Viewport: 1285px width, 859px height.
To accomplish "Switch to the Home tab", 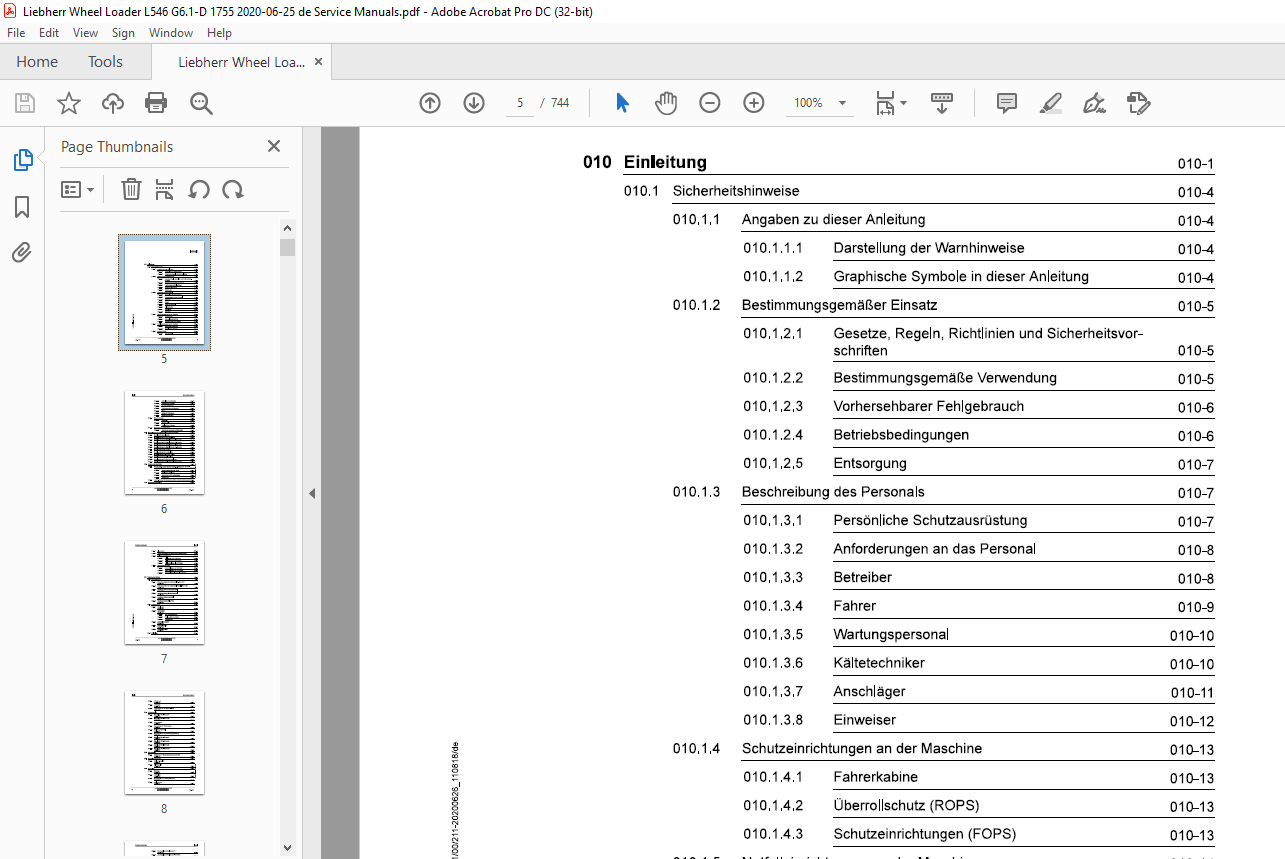I will pyautogui.click(x=37, y=62).
